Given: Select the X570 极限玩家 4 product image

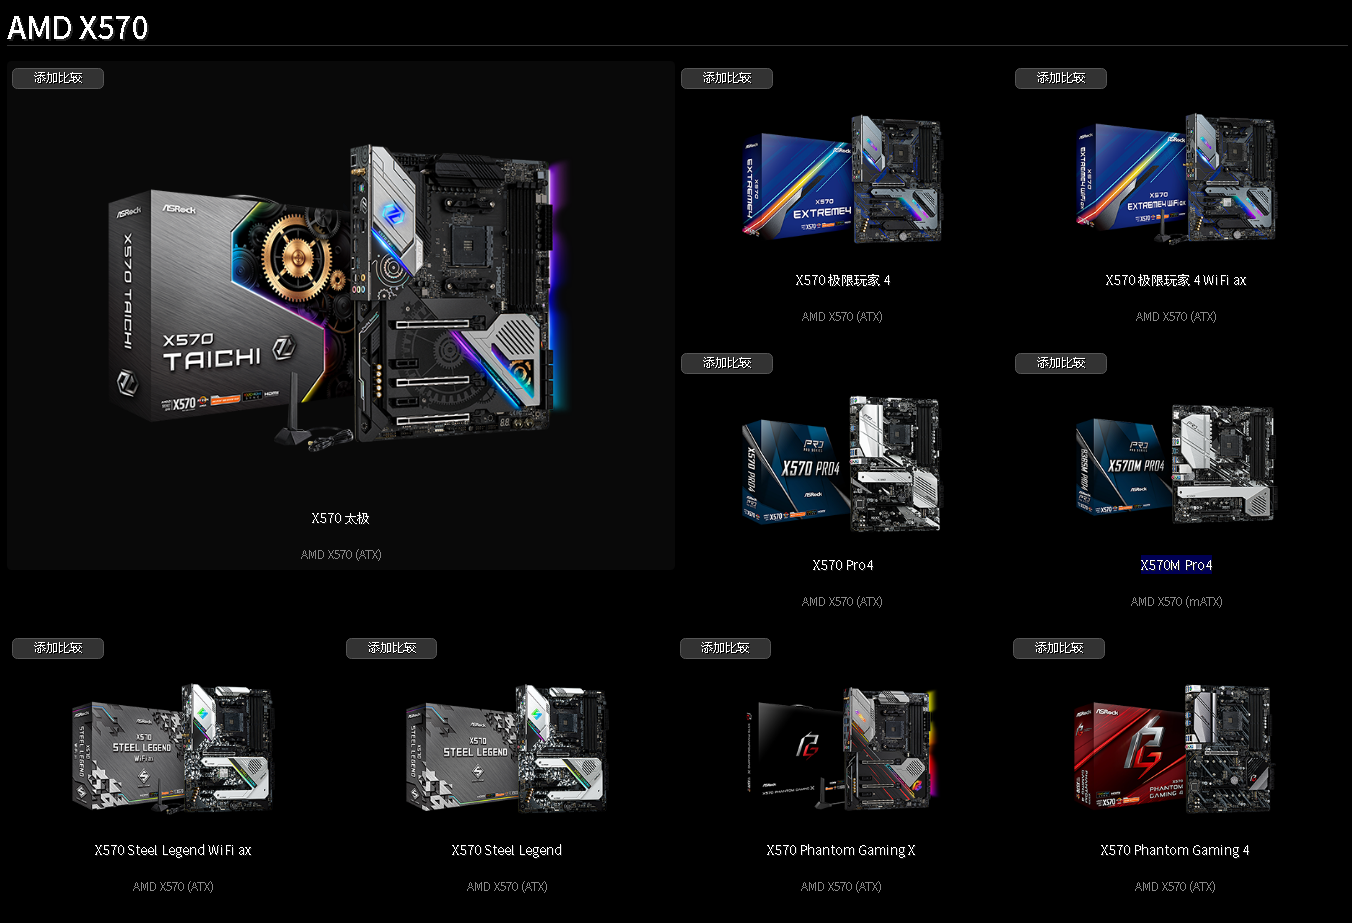Looking at the screenshot, I should pos(842,180).
